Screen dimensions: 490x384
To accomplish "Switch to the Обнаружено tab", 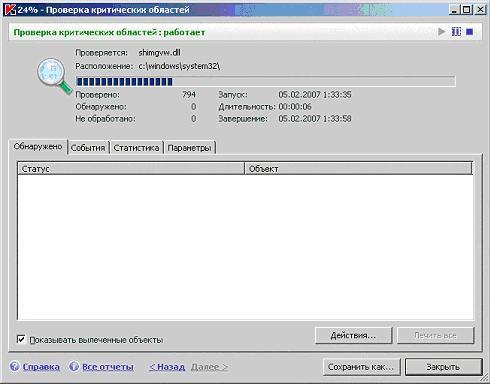I will point(38,147).
